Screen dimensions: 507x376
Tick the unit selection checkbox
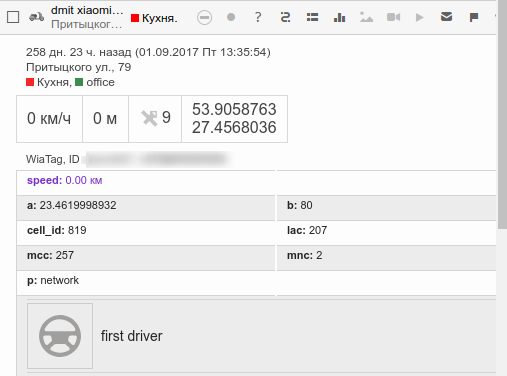coord(13,17)
